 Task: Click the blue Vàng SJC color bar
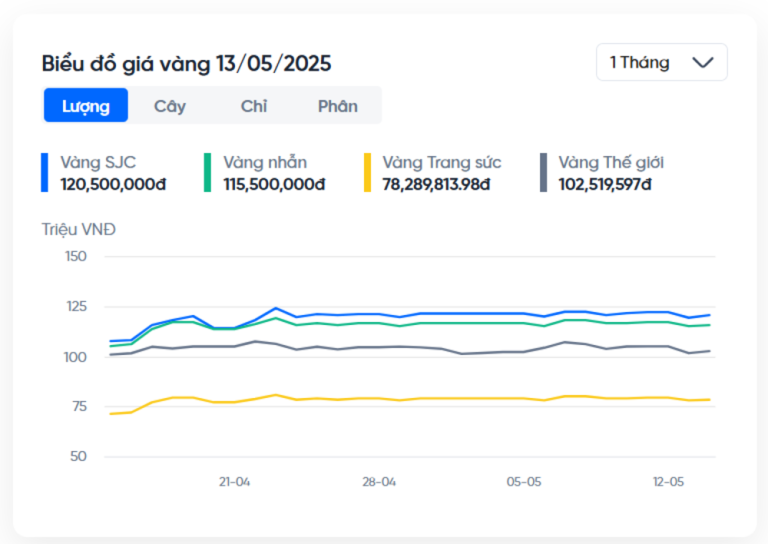45,172
